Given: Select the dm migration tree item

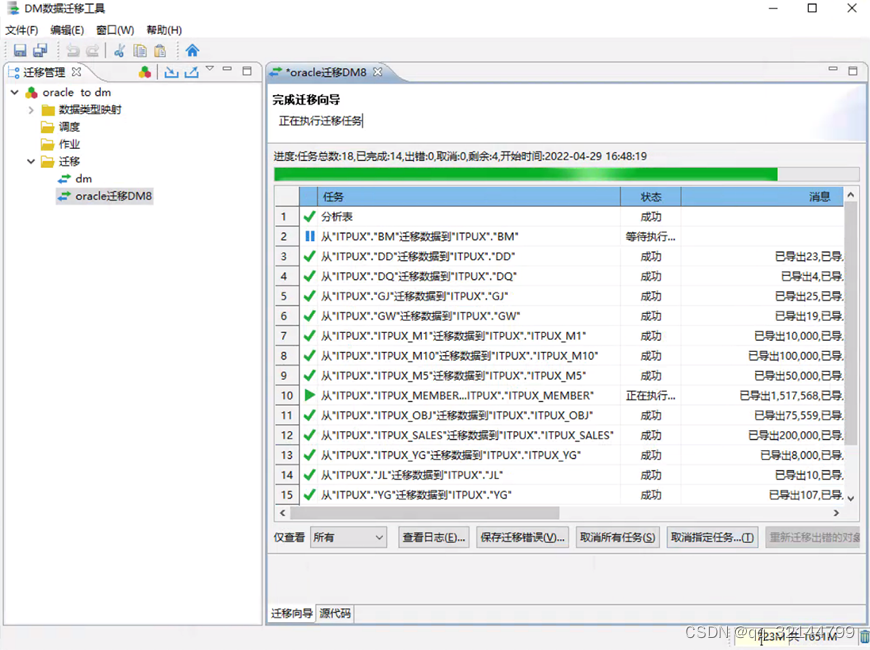Looking at the screenshot, I should click(x=84, y=178).
